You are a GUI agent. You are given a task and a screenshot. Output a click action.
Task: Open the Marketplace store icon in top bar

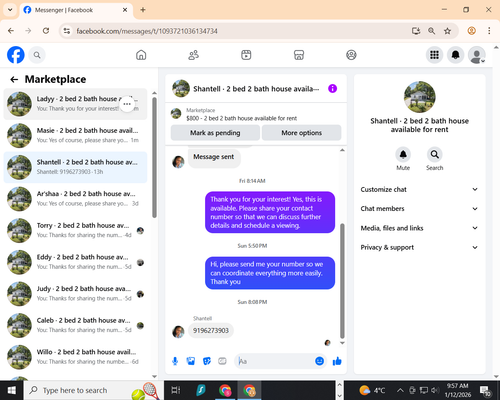click(299, 55)
